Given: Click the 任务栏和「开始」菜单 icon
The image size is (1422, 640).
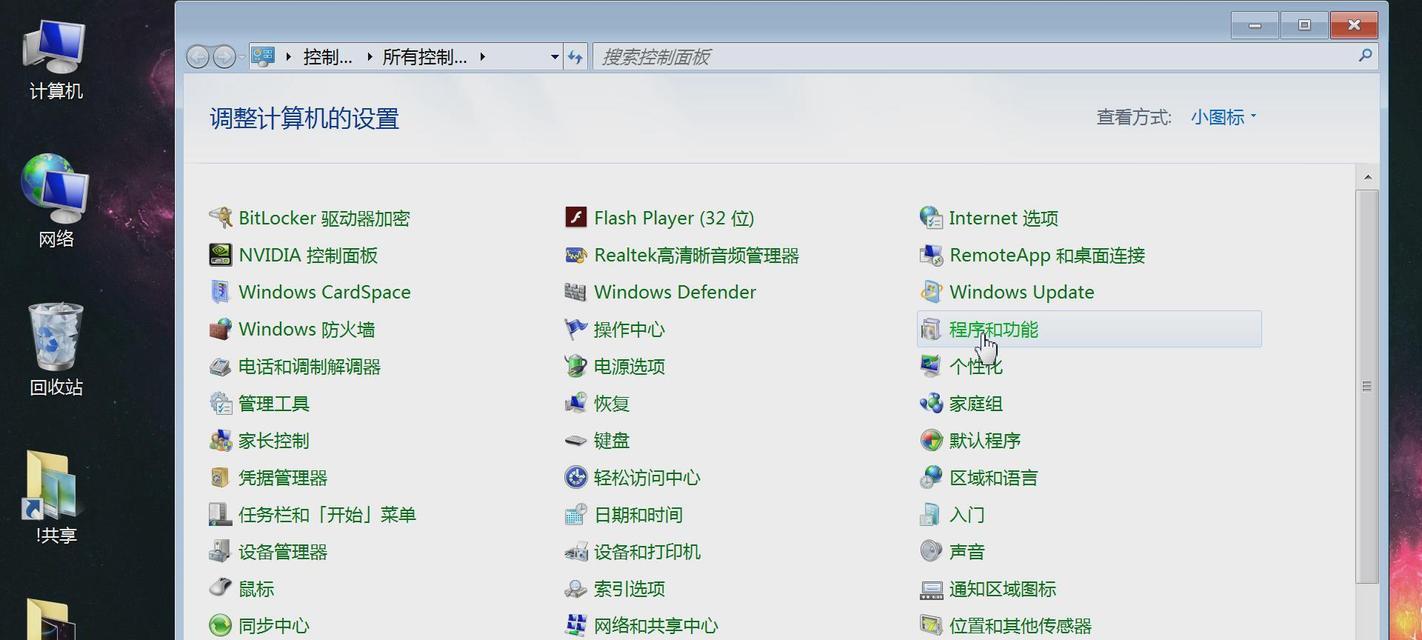Looking at the screenshot, I should pyautogui.click(x=220, y=514).
